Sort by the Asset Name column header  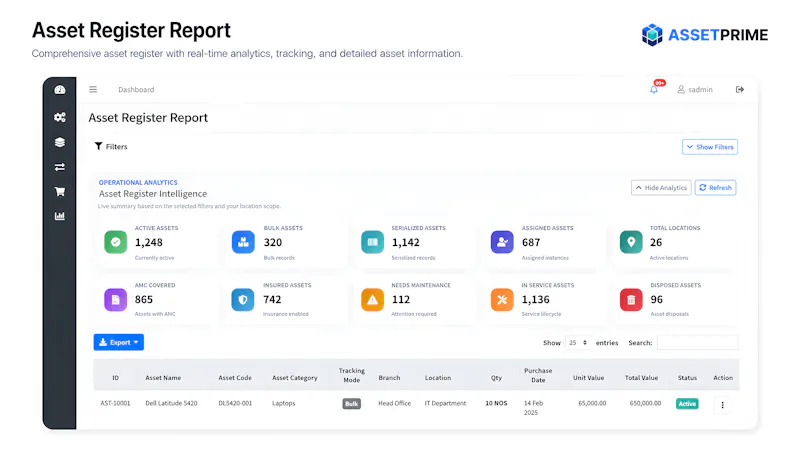tap(163, 378)
